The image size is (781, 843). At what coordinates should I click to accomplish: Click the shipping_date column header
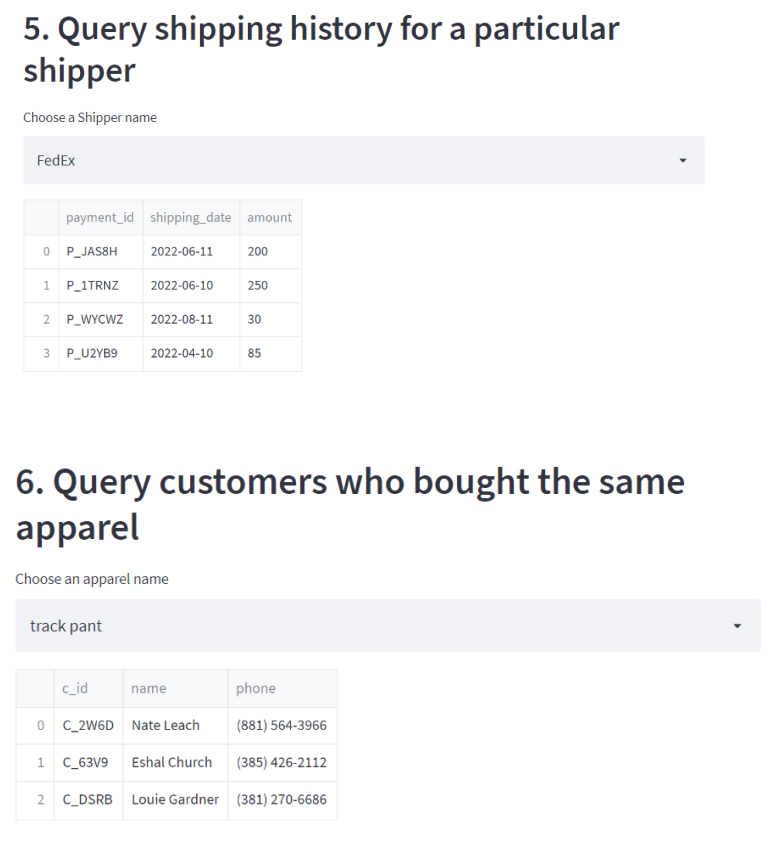click(190, 217)
